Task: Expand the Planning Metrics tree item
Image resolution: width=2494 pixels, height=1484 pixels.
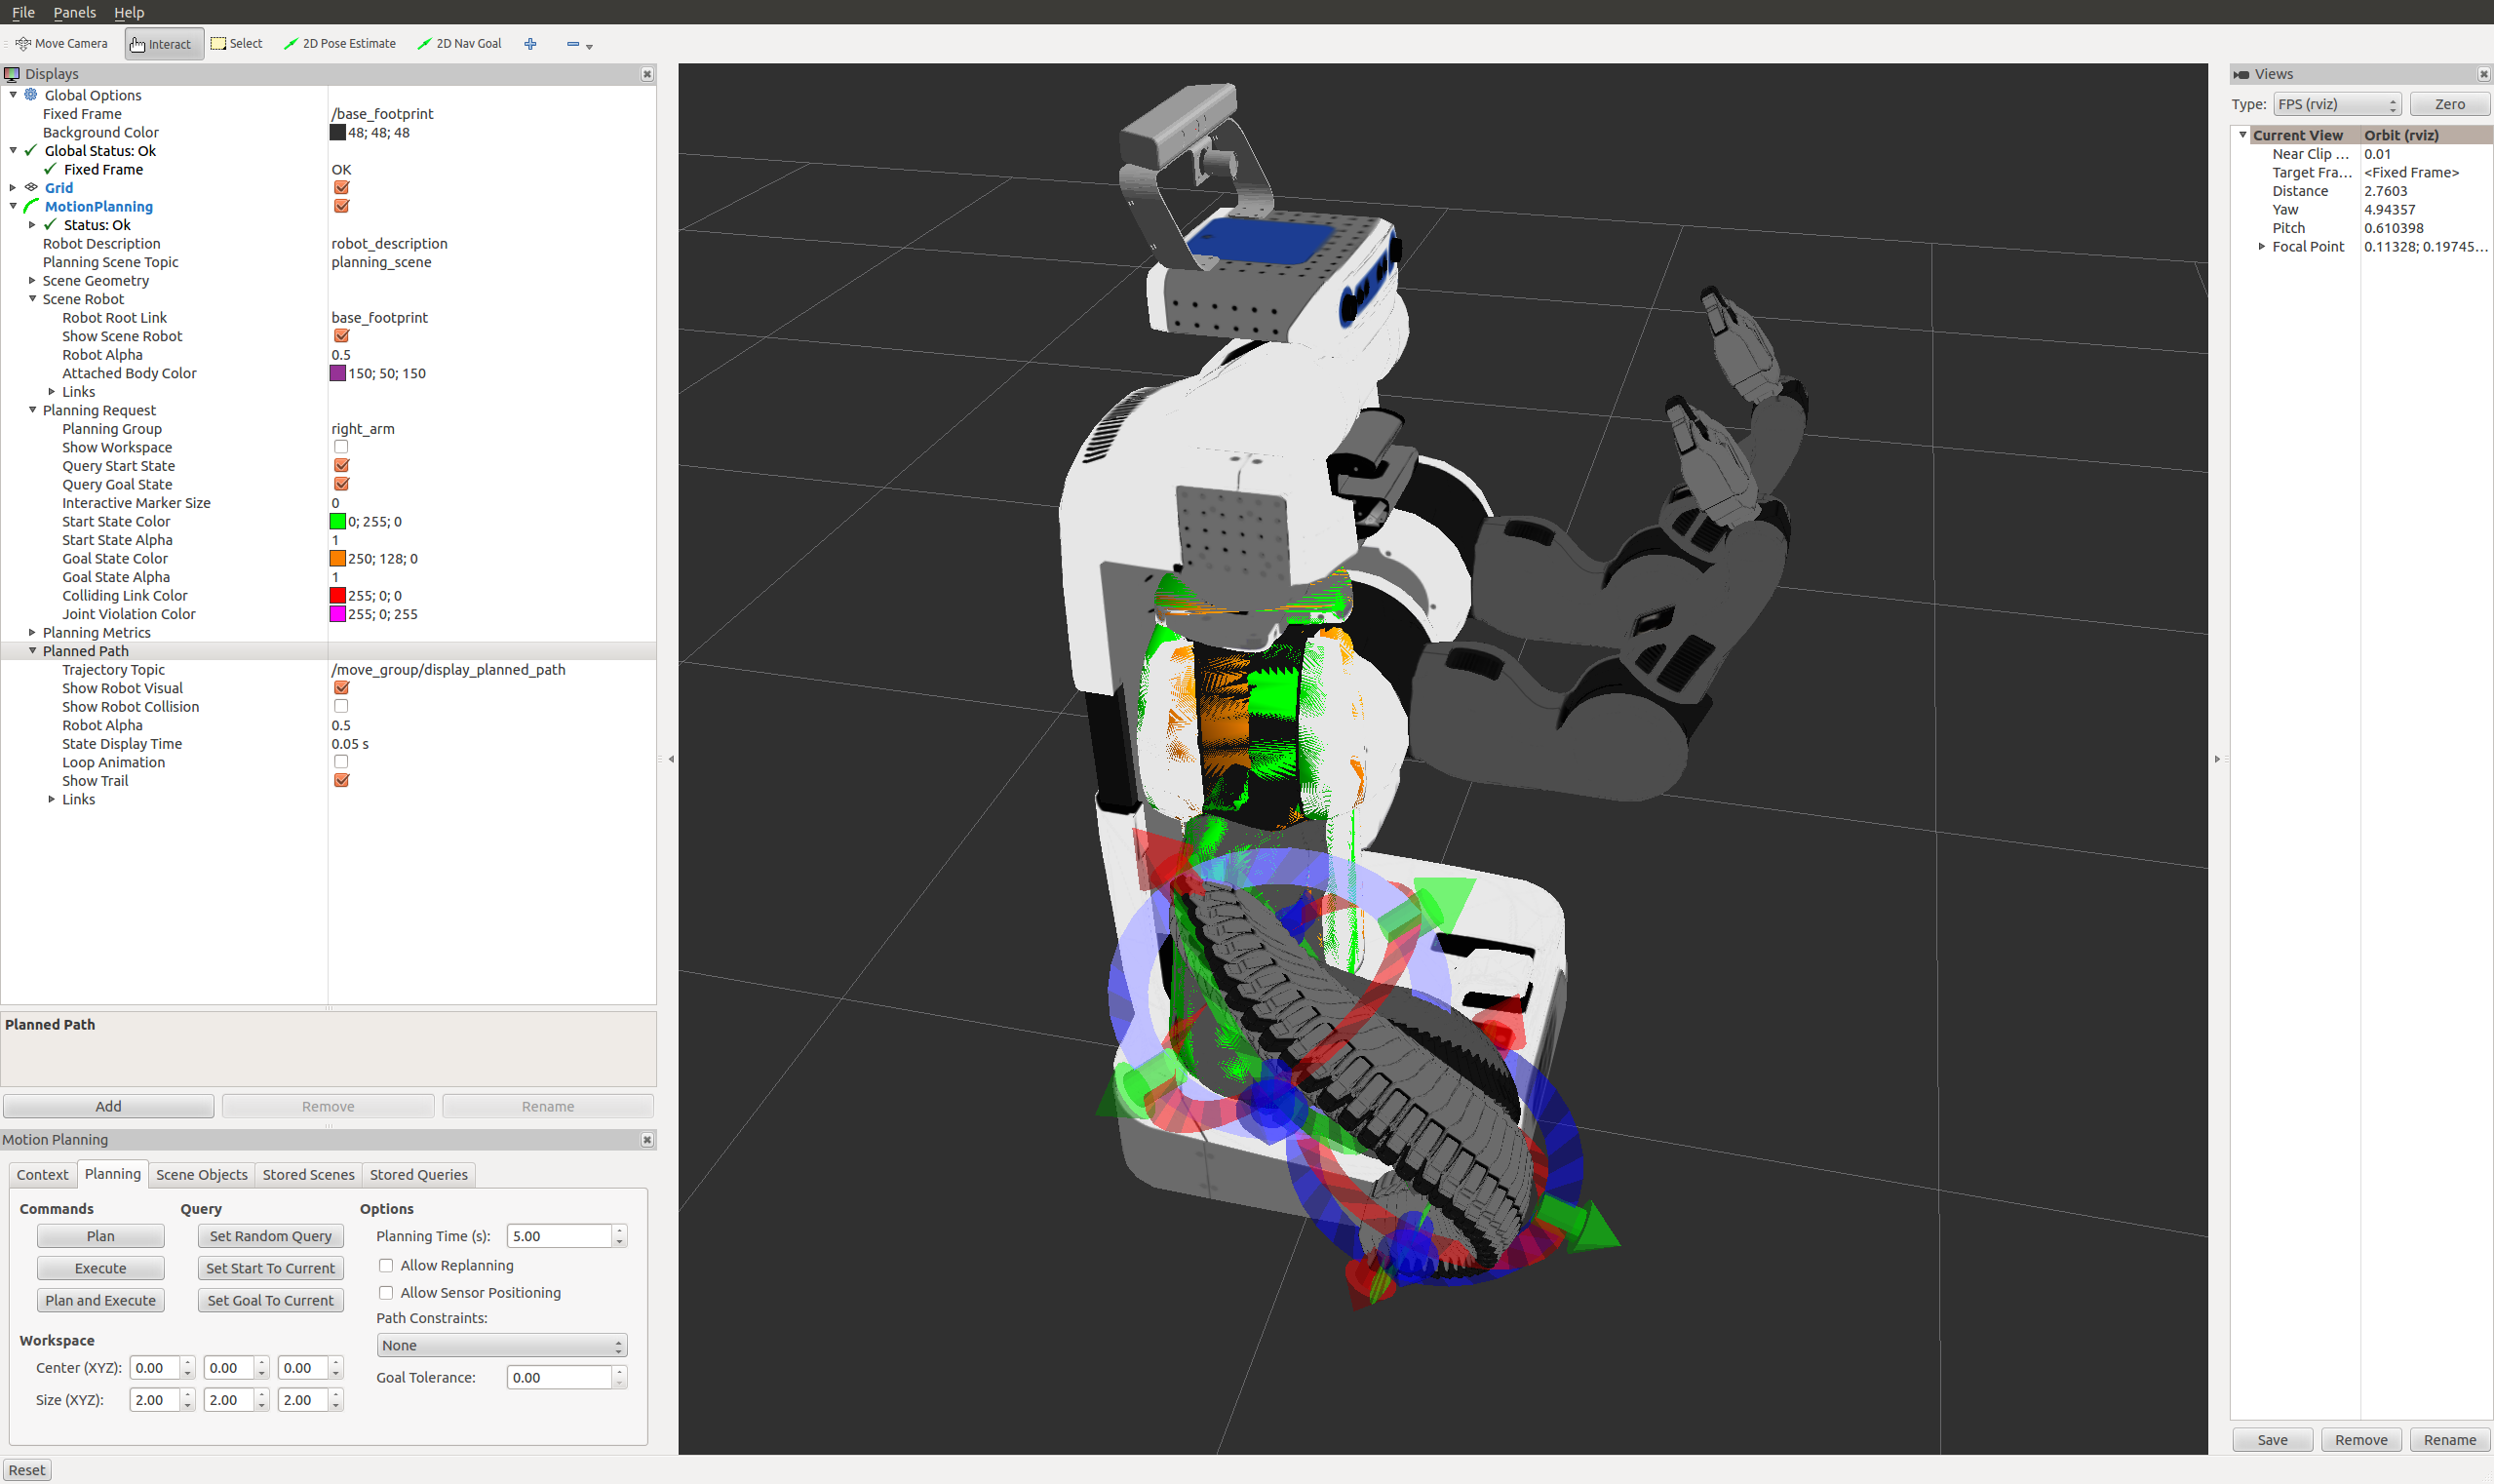Action: pyautogui.click(x=32, y=633)
